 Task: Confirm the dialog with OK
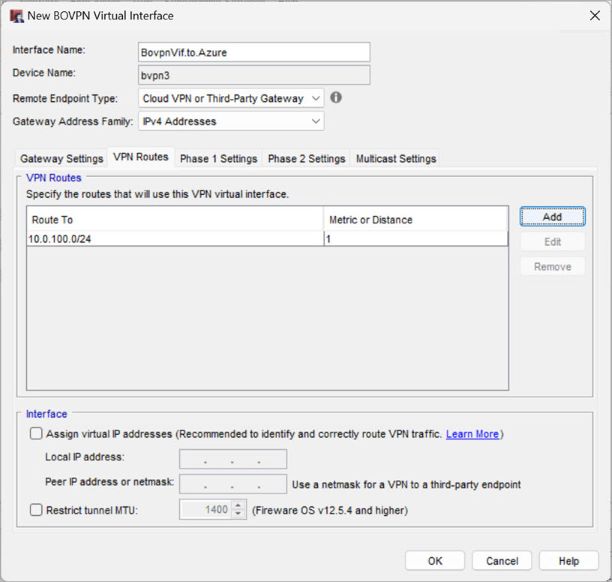(x=435, y=561)
